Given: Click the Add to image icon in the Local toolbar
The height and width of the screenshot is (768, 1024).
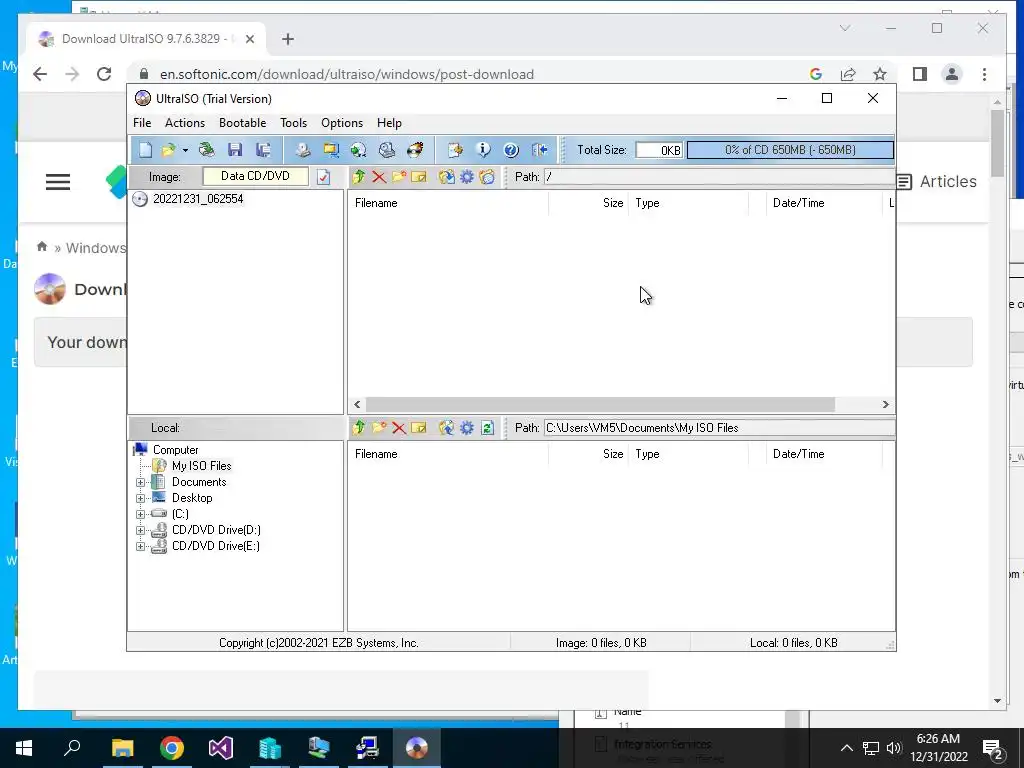Looking at the screenshot, I should (447, 428).
